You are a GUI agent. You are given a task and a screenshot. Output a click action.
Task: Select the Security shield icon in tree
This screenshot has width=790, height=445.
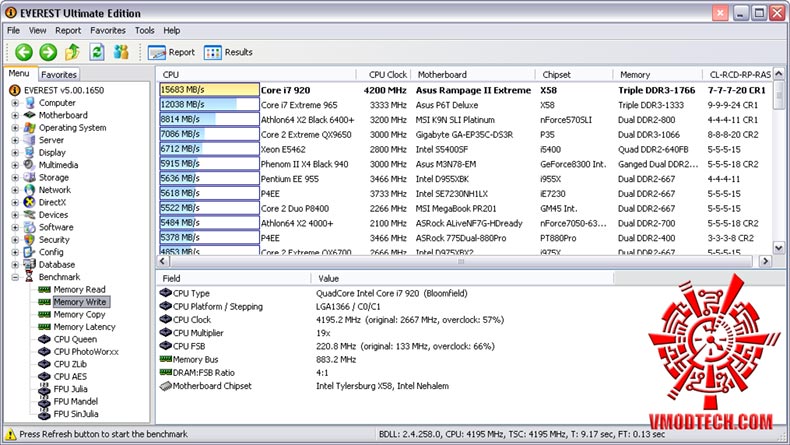click(30, 240)
